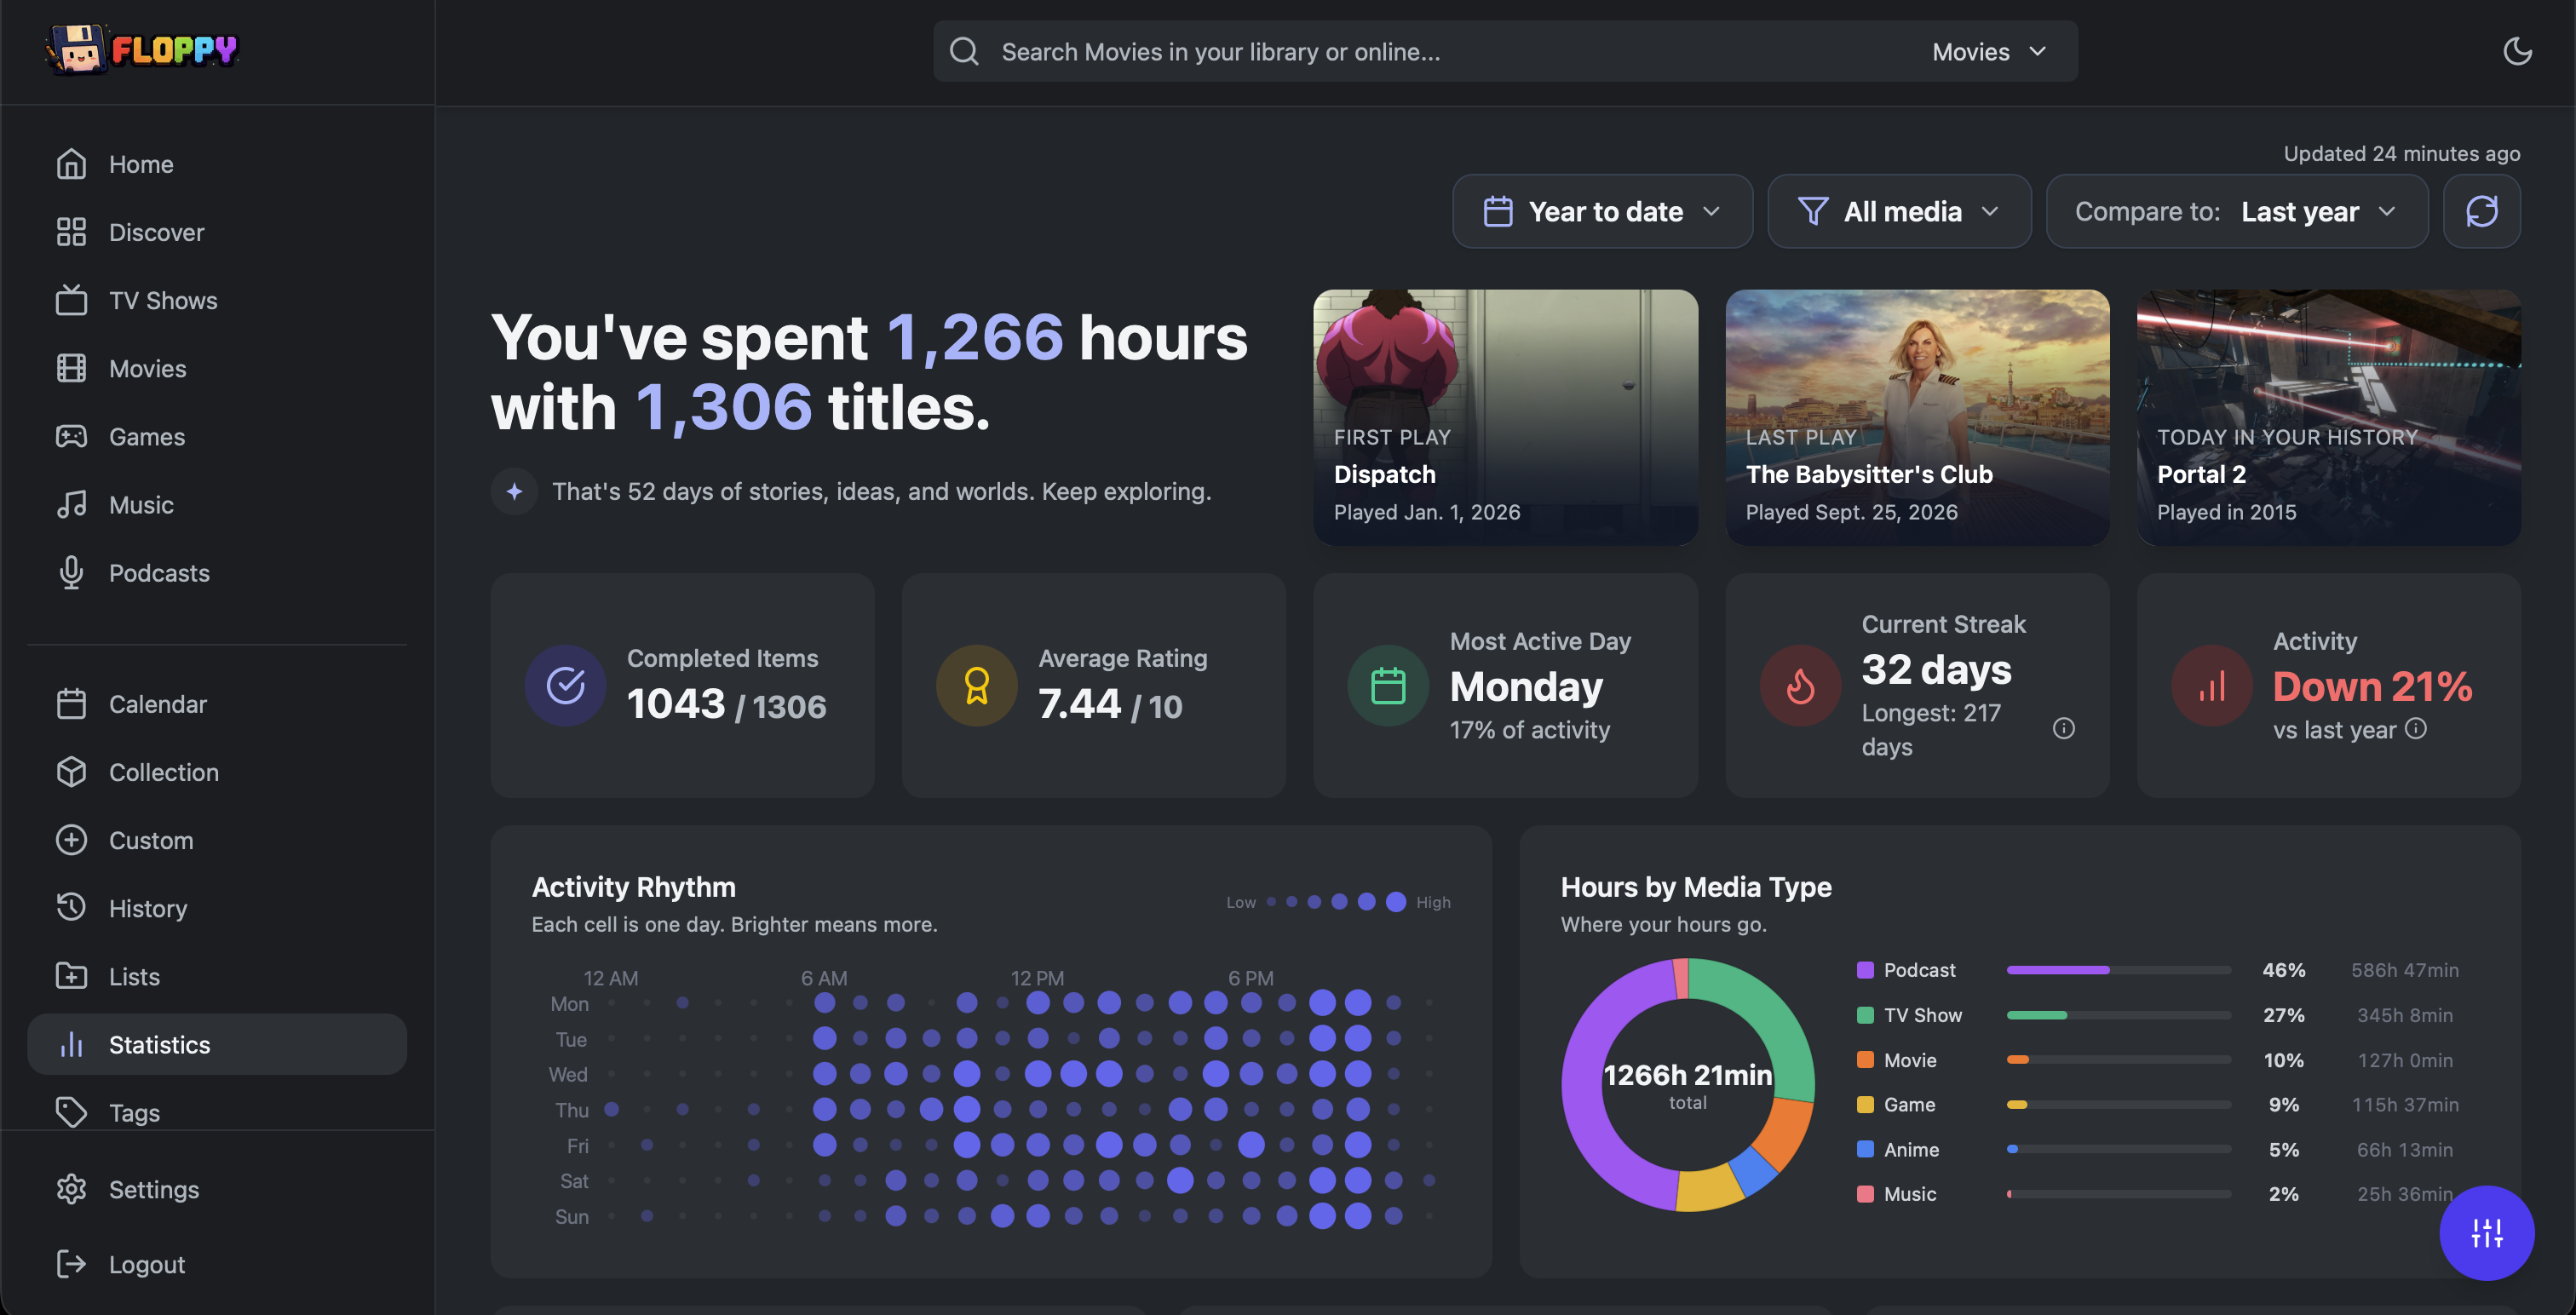Click the TV Show green legend swatch
The width and height of the screenshot is (2576, 1315).
1865,1015
